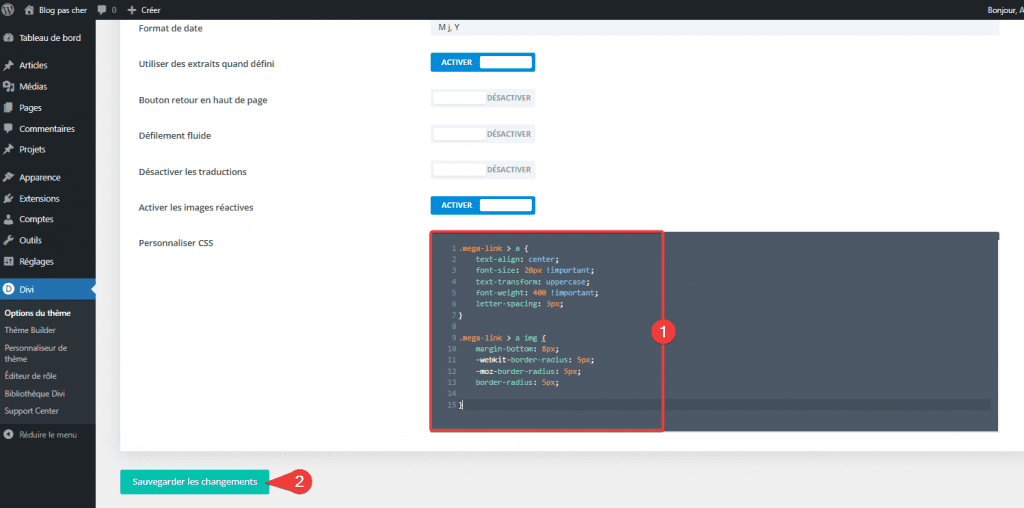Go to Extensions plugin menu
Image resolution: width=1024 pixels, height=508 pixels.
pyautogui.click(x=39, y=198)
